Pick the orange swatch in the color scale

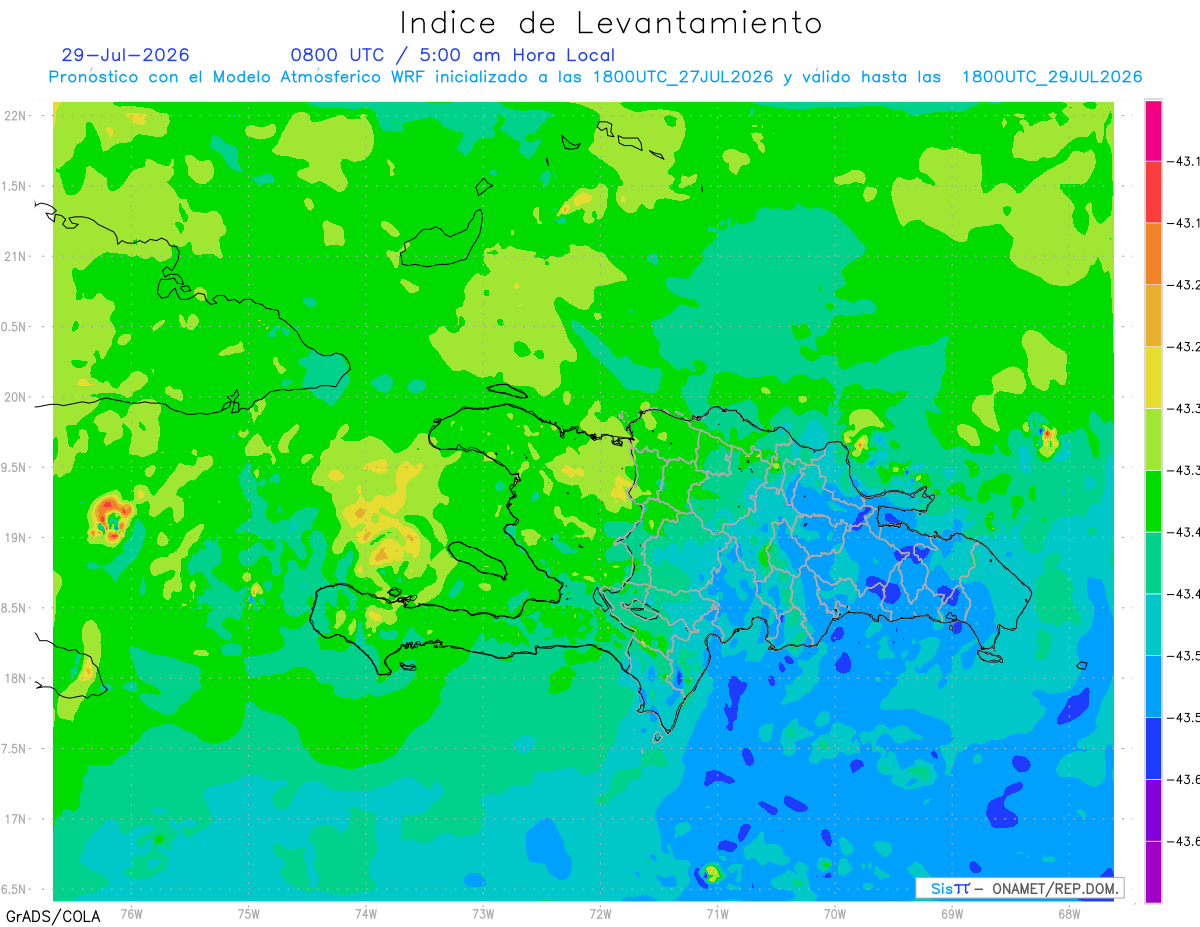[1153, 254]
